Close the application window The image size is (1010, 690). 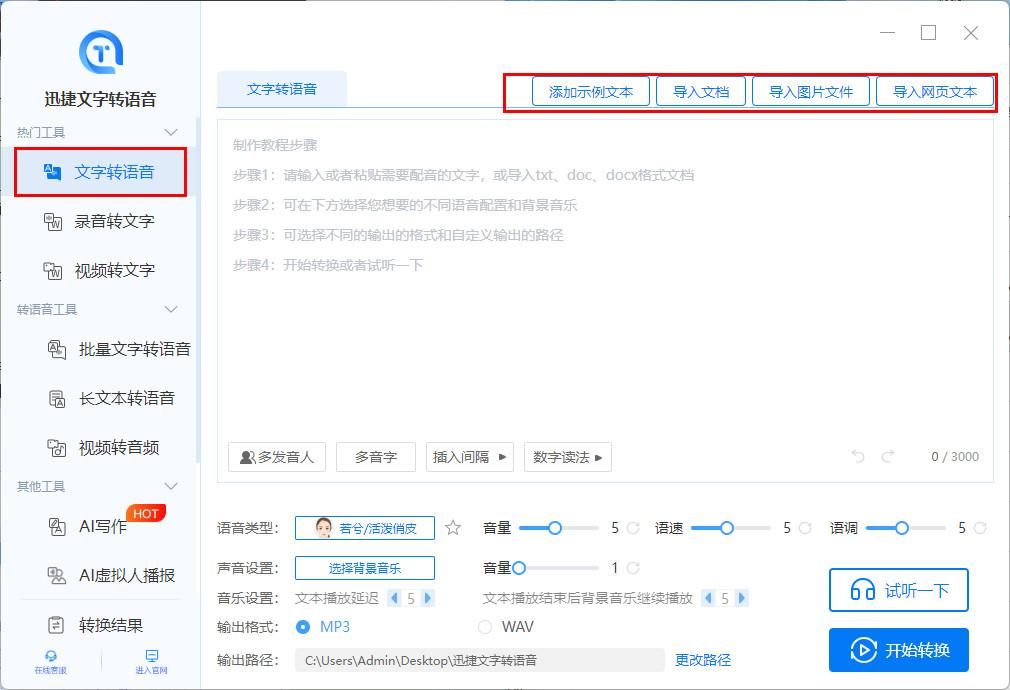tap(971, 32)
